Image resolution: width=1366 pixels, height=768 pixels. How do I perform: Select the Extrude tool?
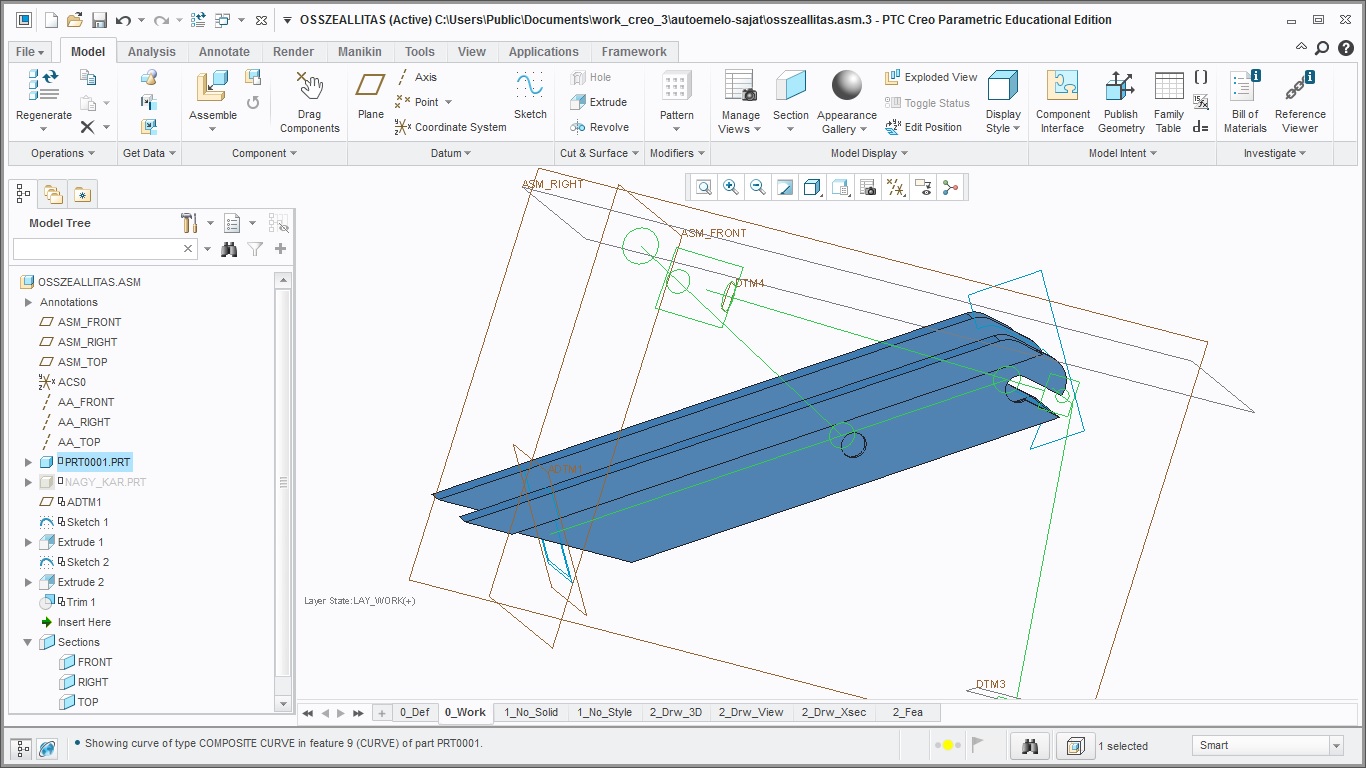(x=598, y=102)
